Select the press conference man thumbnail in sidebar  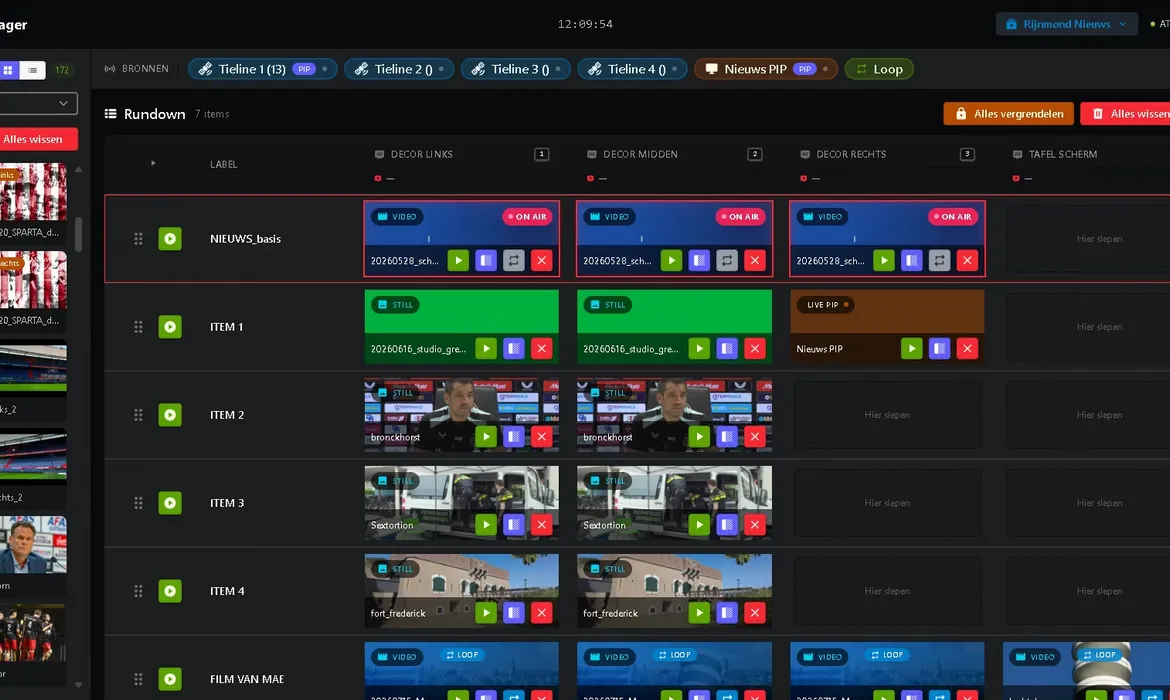(33, 545)
